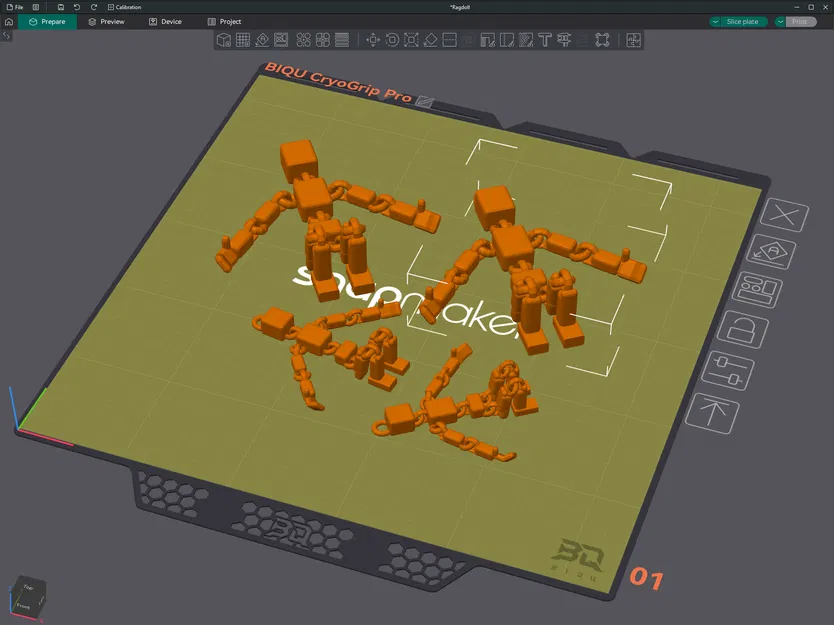Select the Seam painting tool
Viewport: 834px width, 625px height.
point(506,40)
